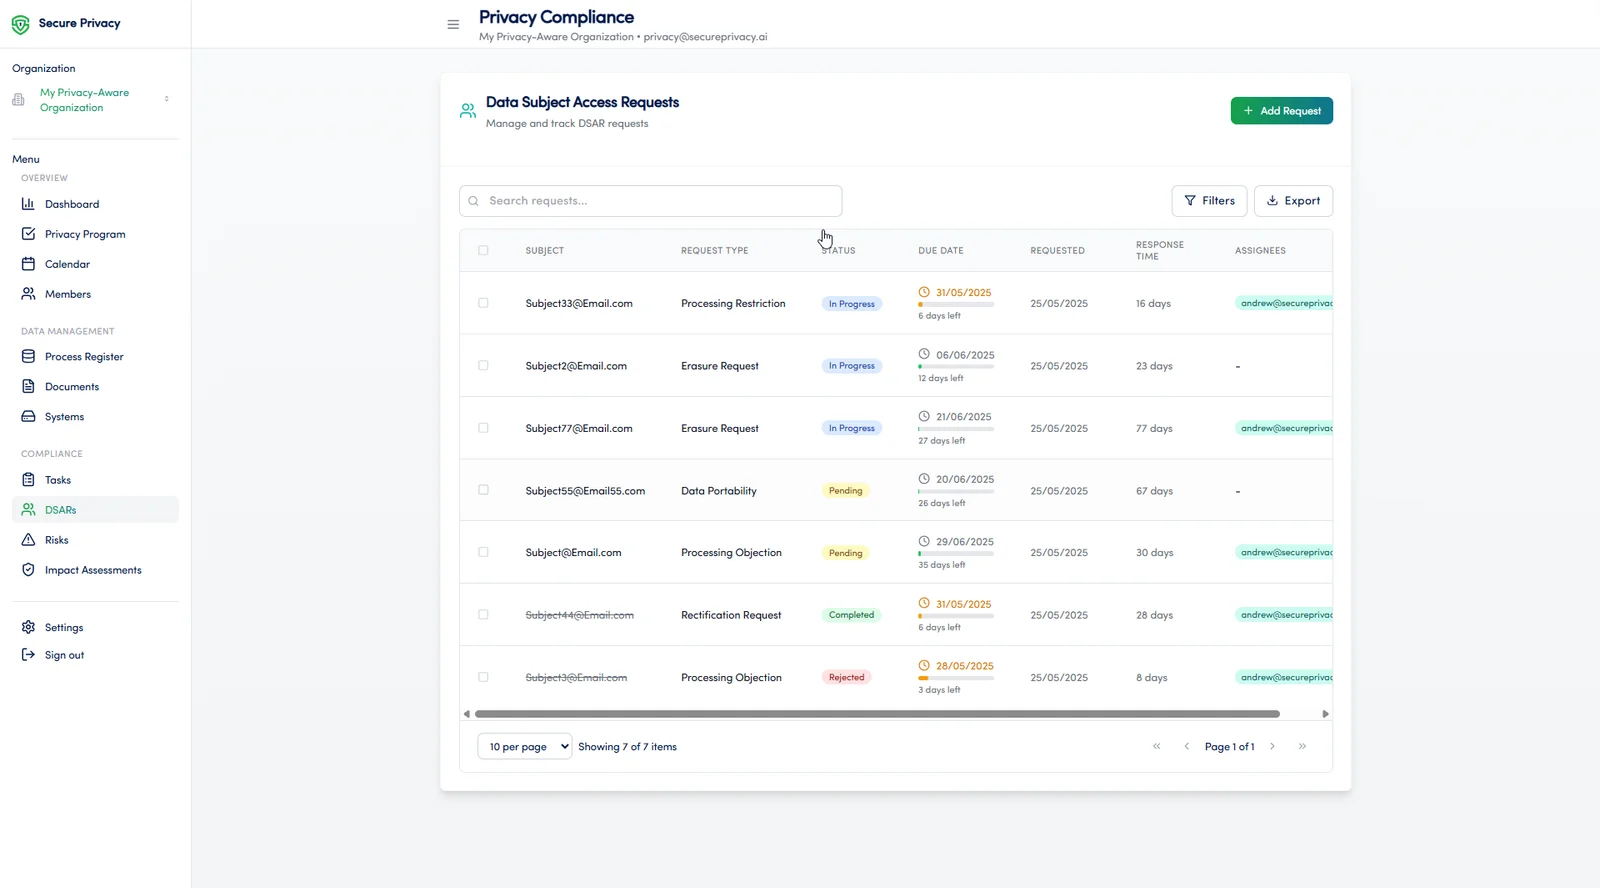
Task: Click the progress bar under 31/05/2025 for Subject33
Action: point(956,304)
